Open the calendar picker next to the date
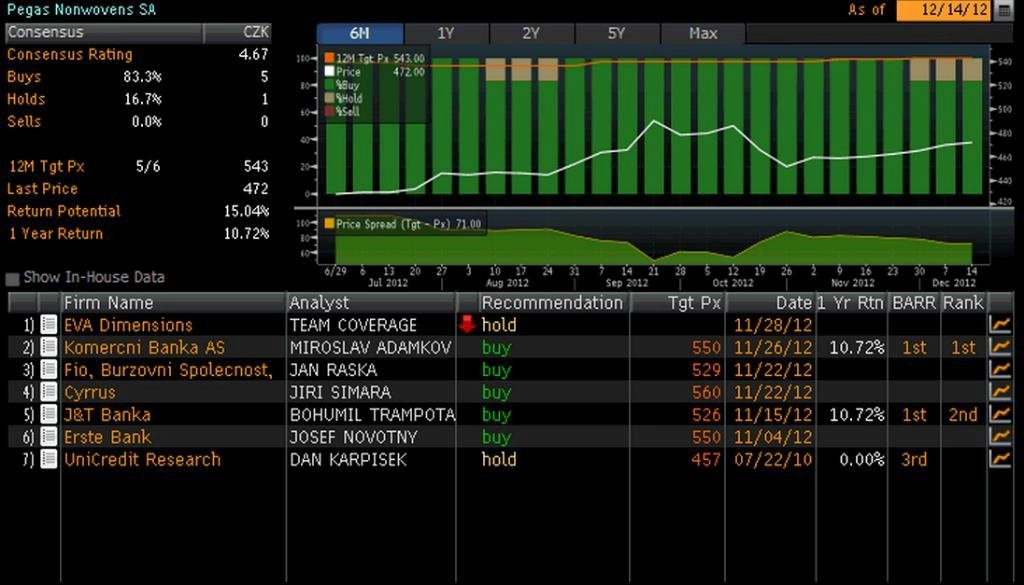1024x585 pixels. pyautogui.click(x=1005, y=10)
